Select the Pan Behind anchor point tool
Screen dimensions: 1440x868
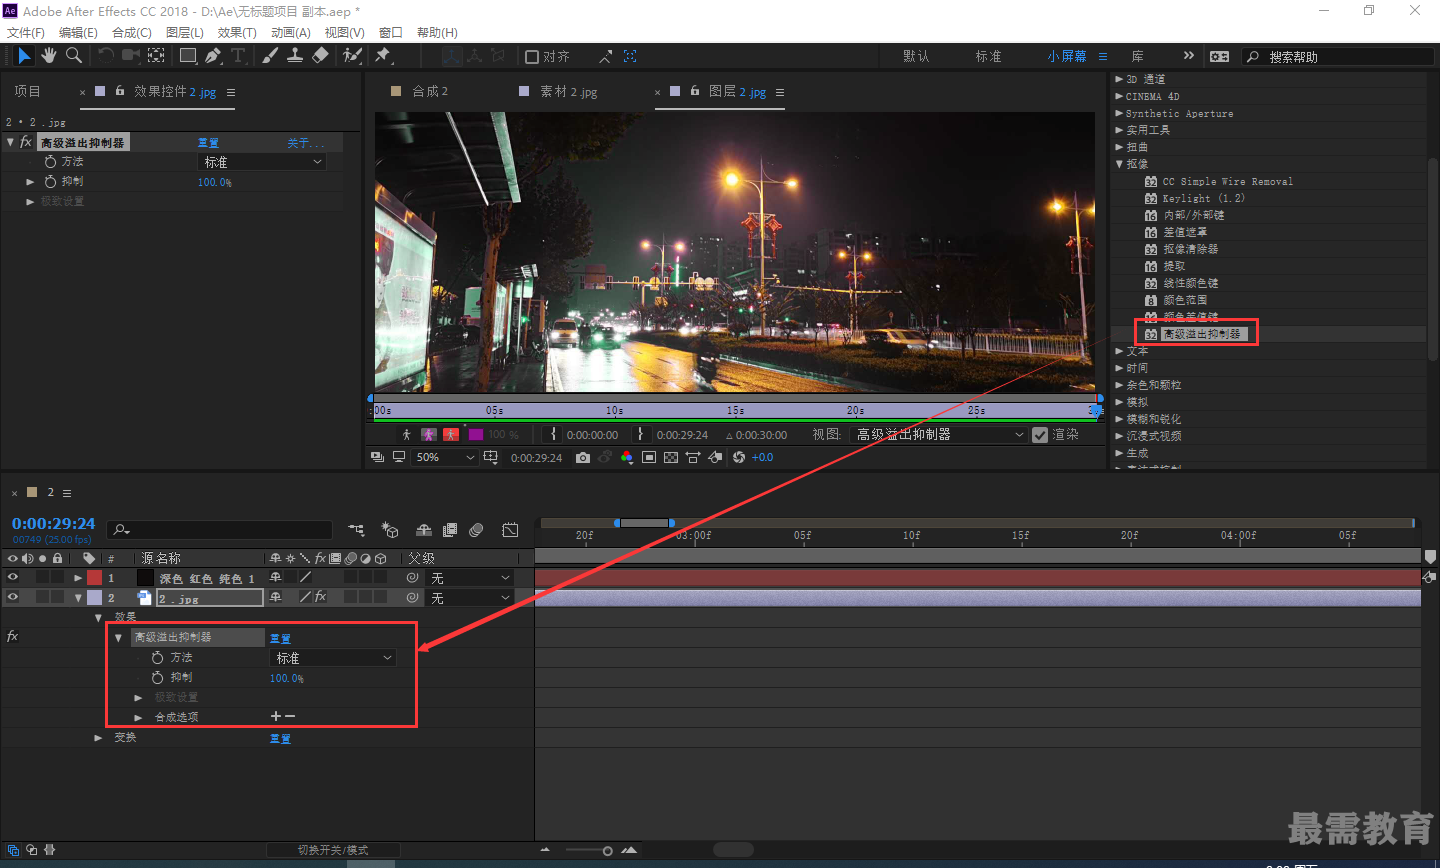coord(157,56)
